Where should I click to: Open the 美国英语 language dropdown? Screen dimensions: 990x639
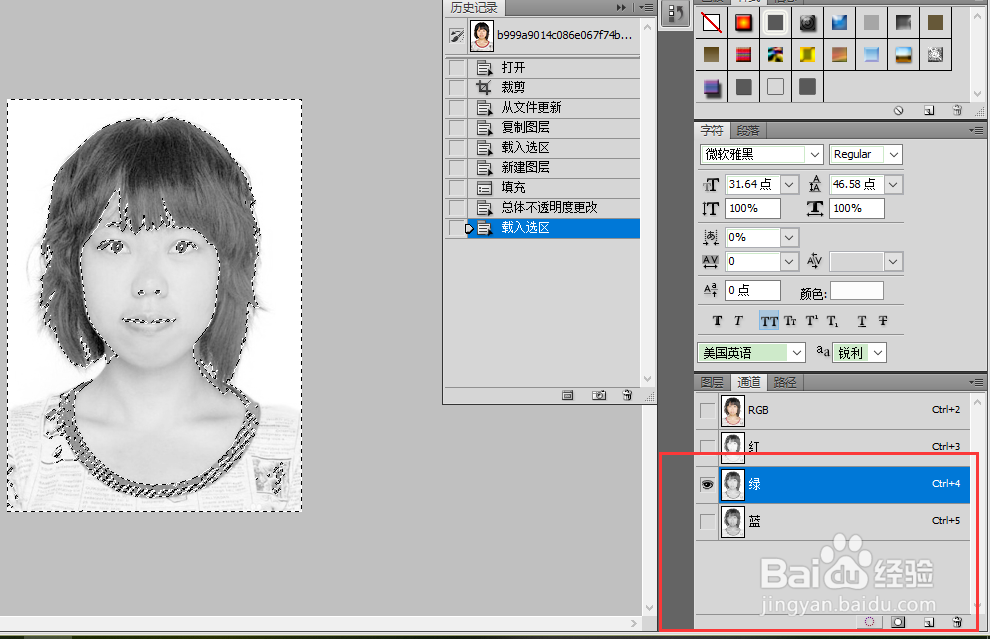pyautogui.click(x=797, y=353)
